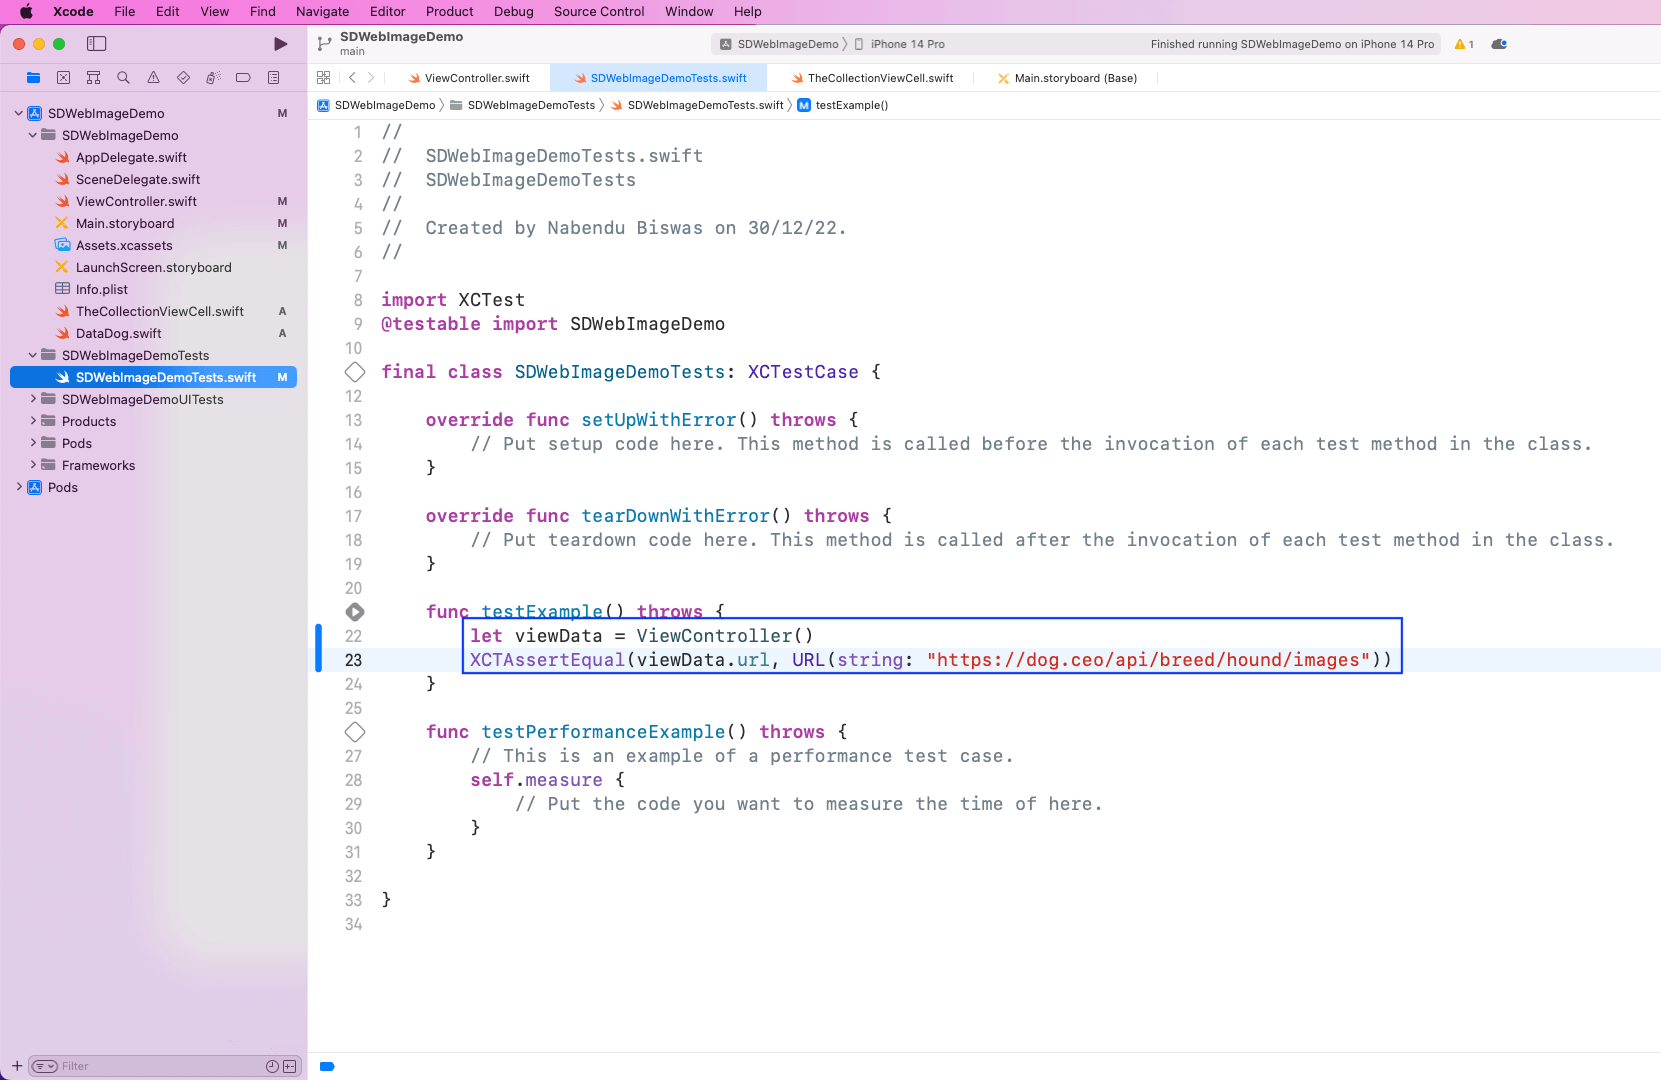Screen dimensions: 1661x1080
Task: Open the Source Control navigator icon
Action: [x=63, y=78]
